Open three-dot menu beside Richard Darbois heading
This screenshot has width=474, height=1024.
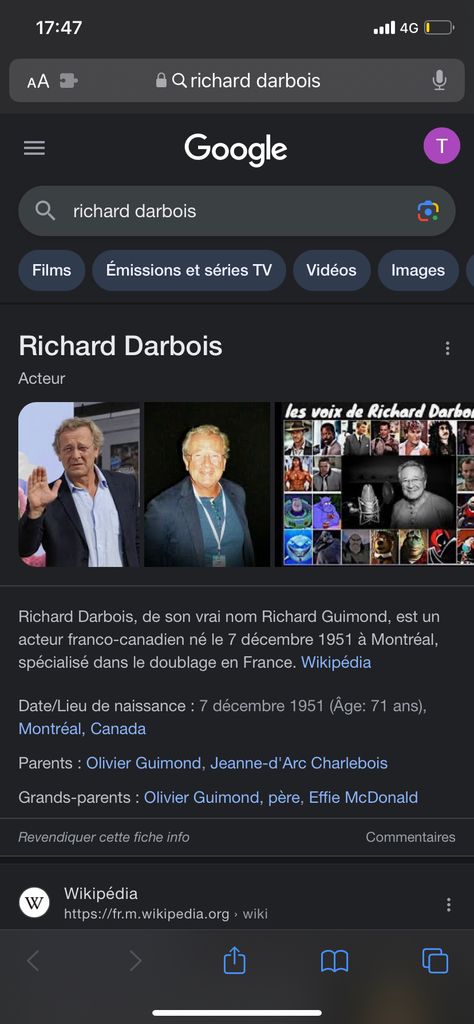[447, 348]
